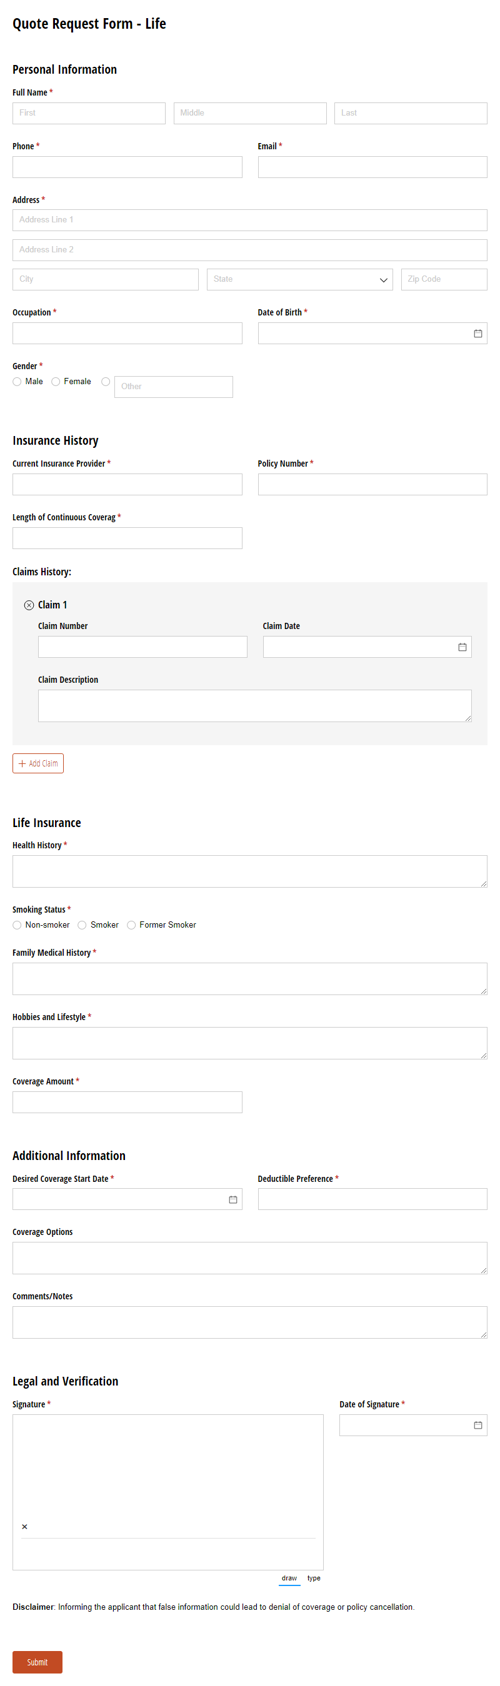The height and width of the screenshot is (1686, 500).
Task: Select the Male gender radio button
Action: 17,382
